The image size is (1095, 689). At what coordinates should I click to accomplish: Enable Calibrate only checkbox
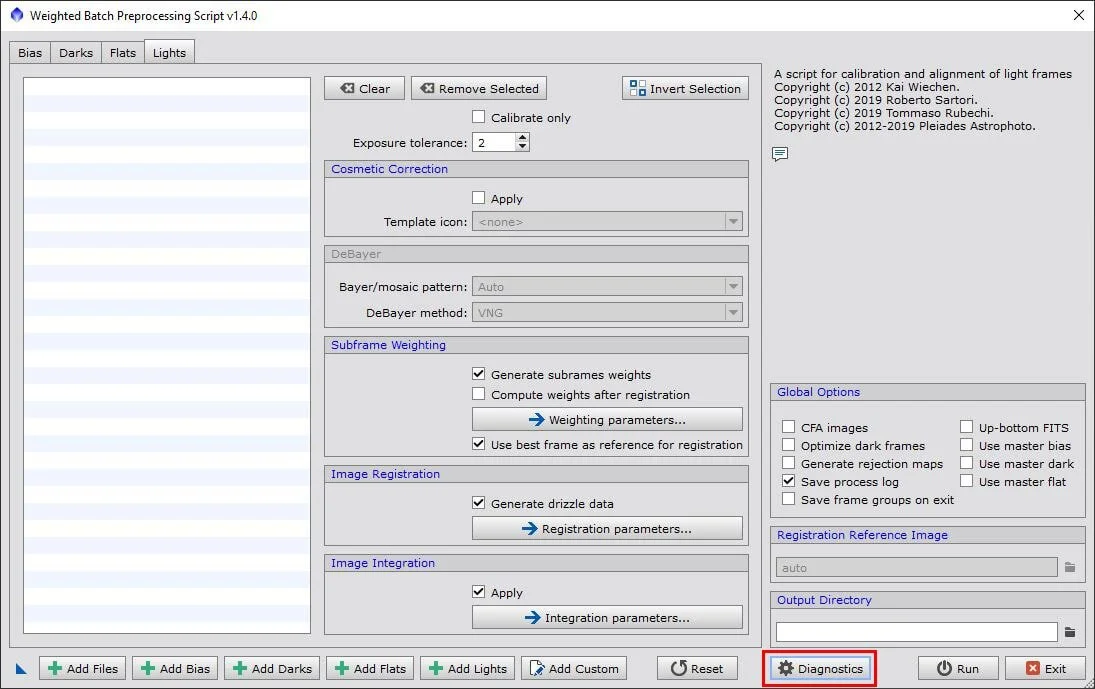(478, 117)
